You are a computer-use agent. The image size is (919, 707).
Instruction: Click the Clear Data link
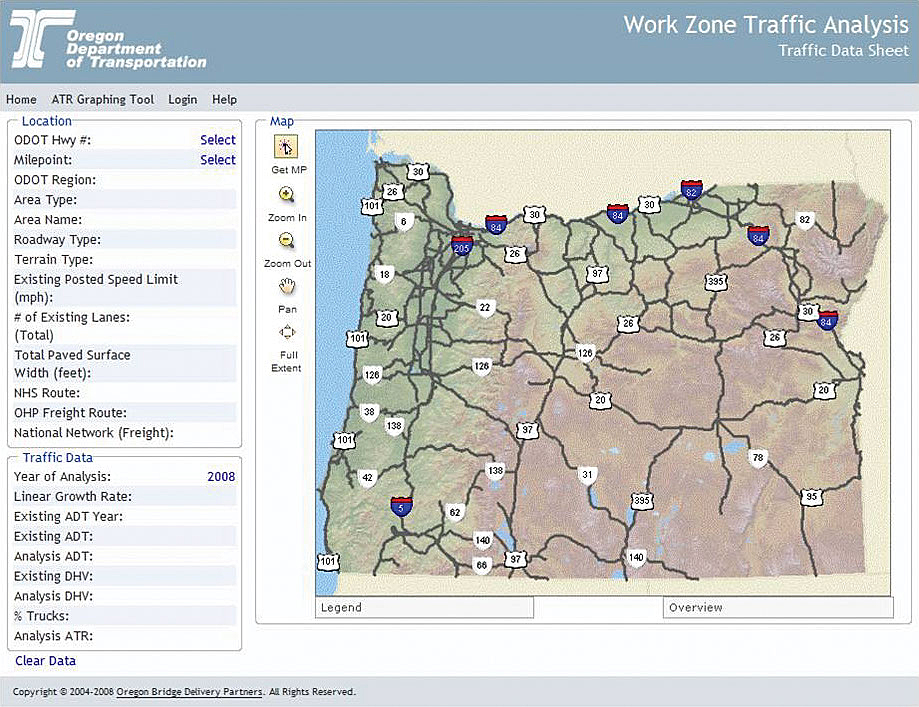tap(45, 661)
